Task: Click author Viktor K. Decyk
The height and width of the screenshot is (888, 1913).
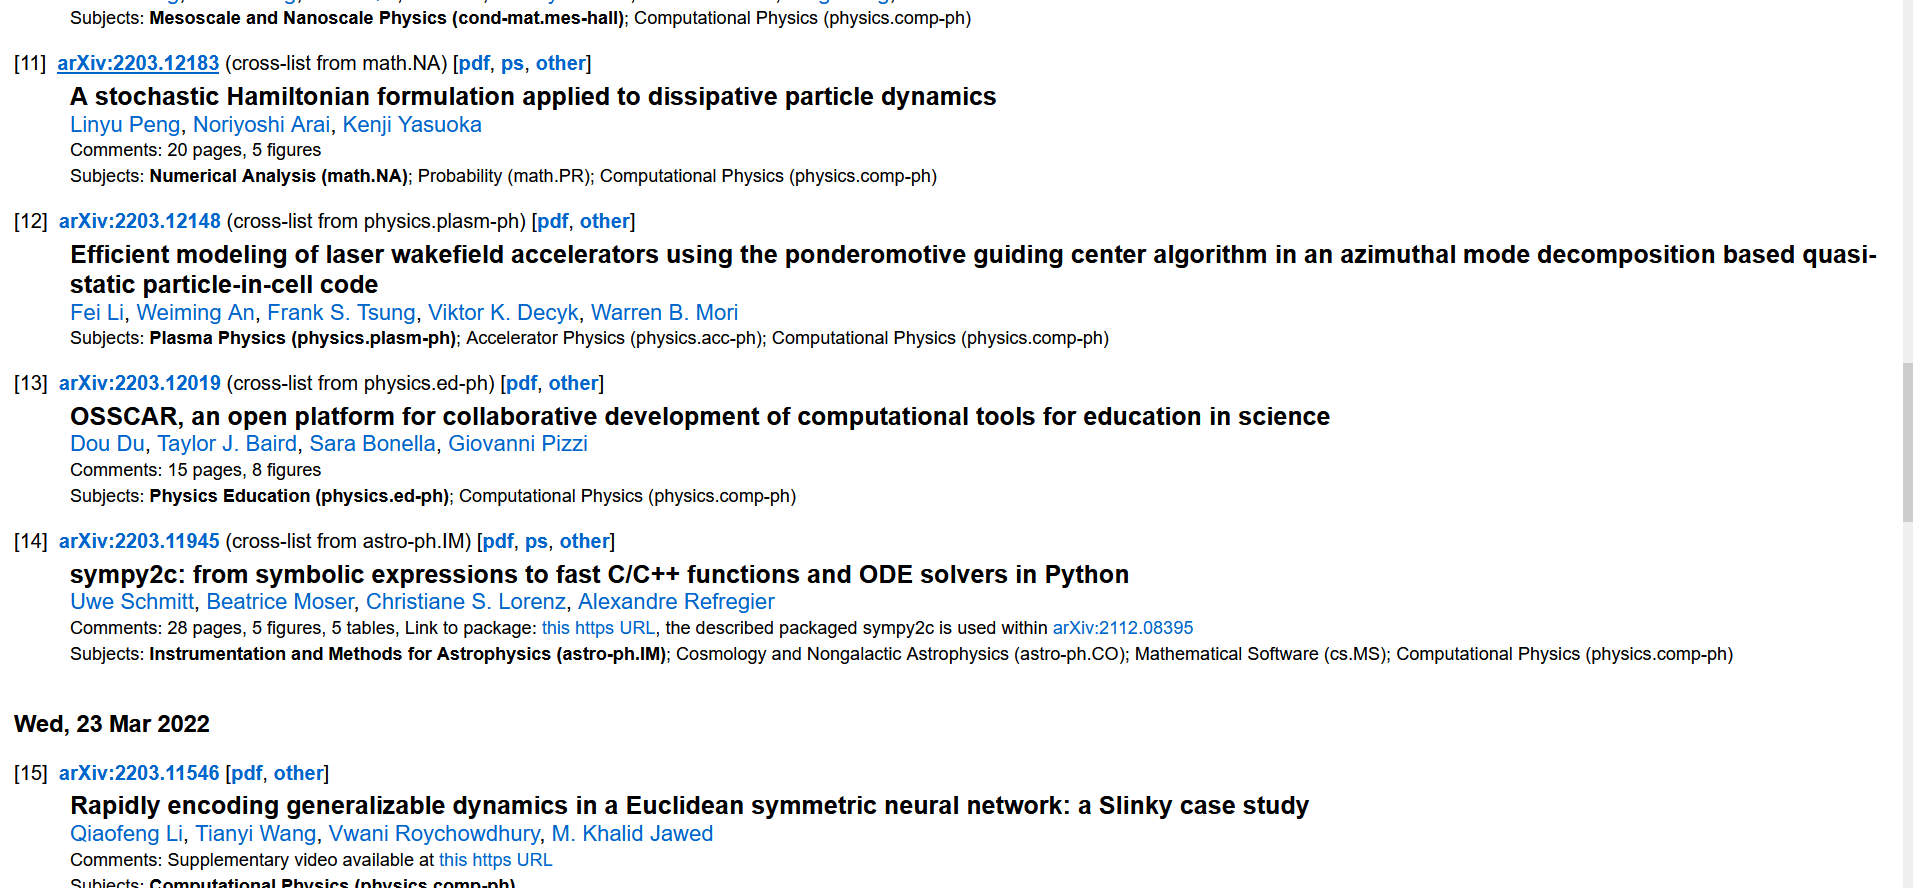Action: [x=503, y=313]
